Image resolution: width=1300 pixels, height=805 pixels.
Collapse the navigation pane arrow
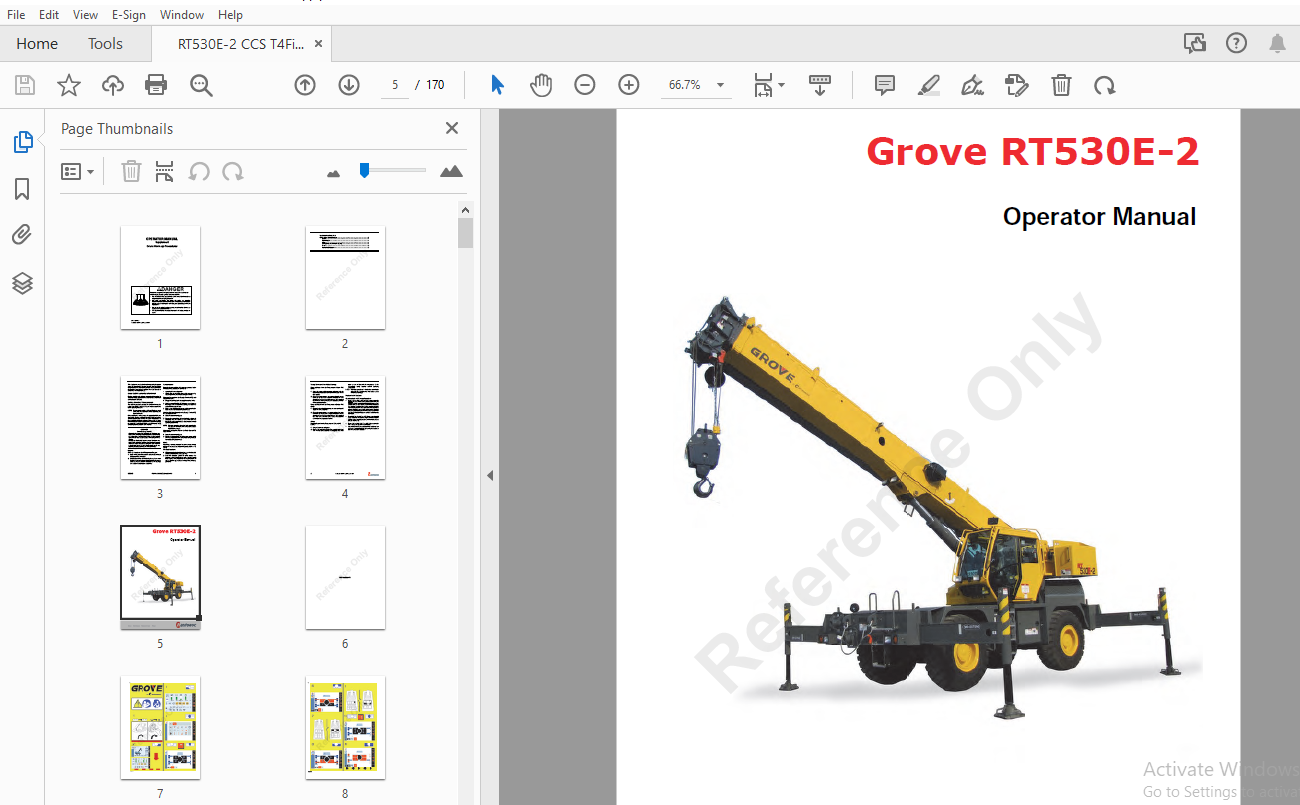point(490,476)
